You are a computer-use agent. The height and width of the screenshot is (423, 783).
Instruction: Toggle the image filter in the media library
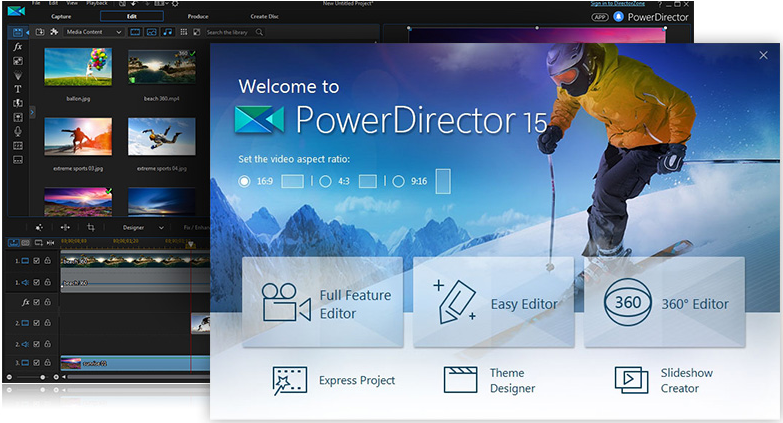tap(151, 32)
